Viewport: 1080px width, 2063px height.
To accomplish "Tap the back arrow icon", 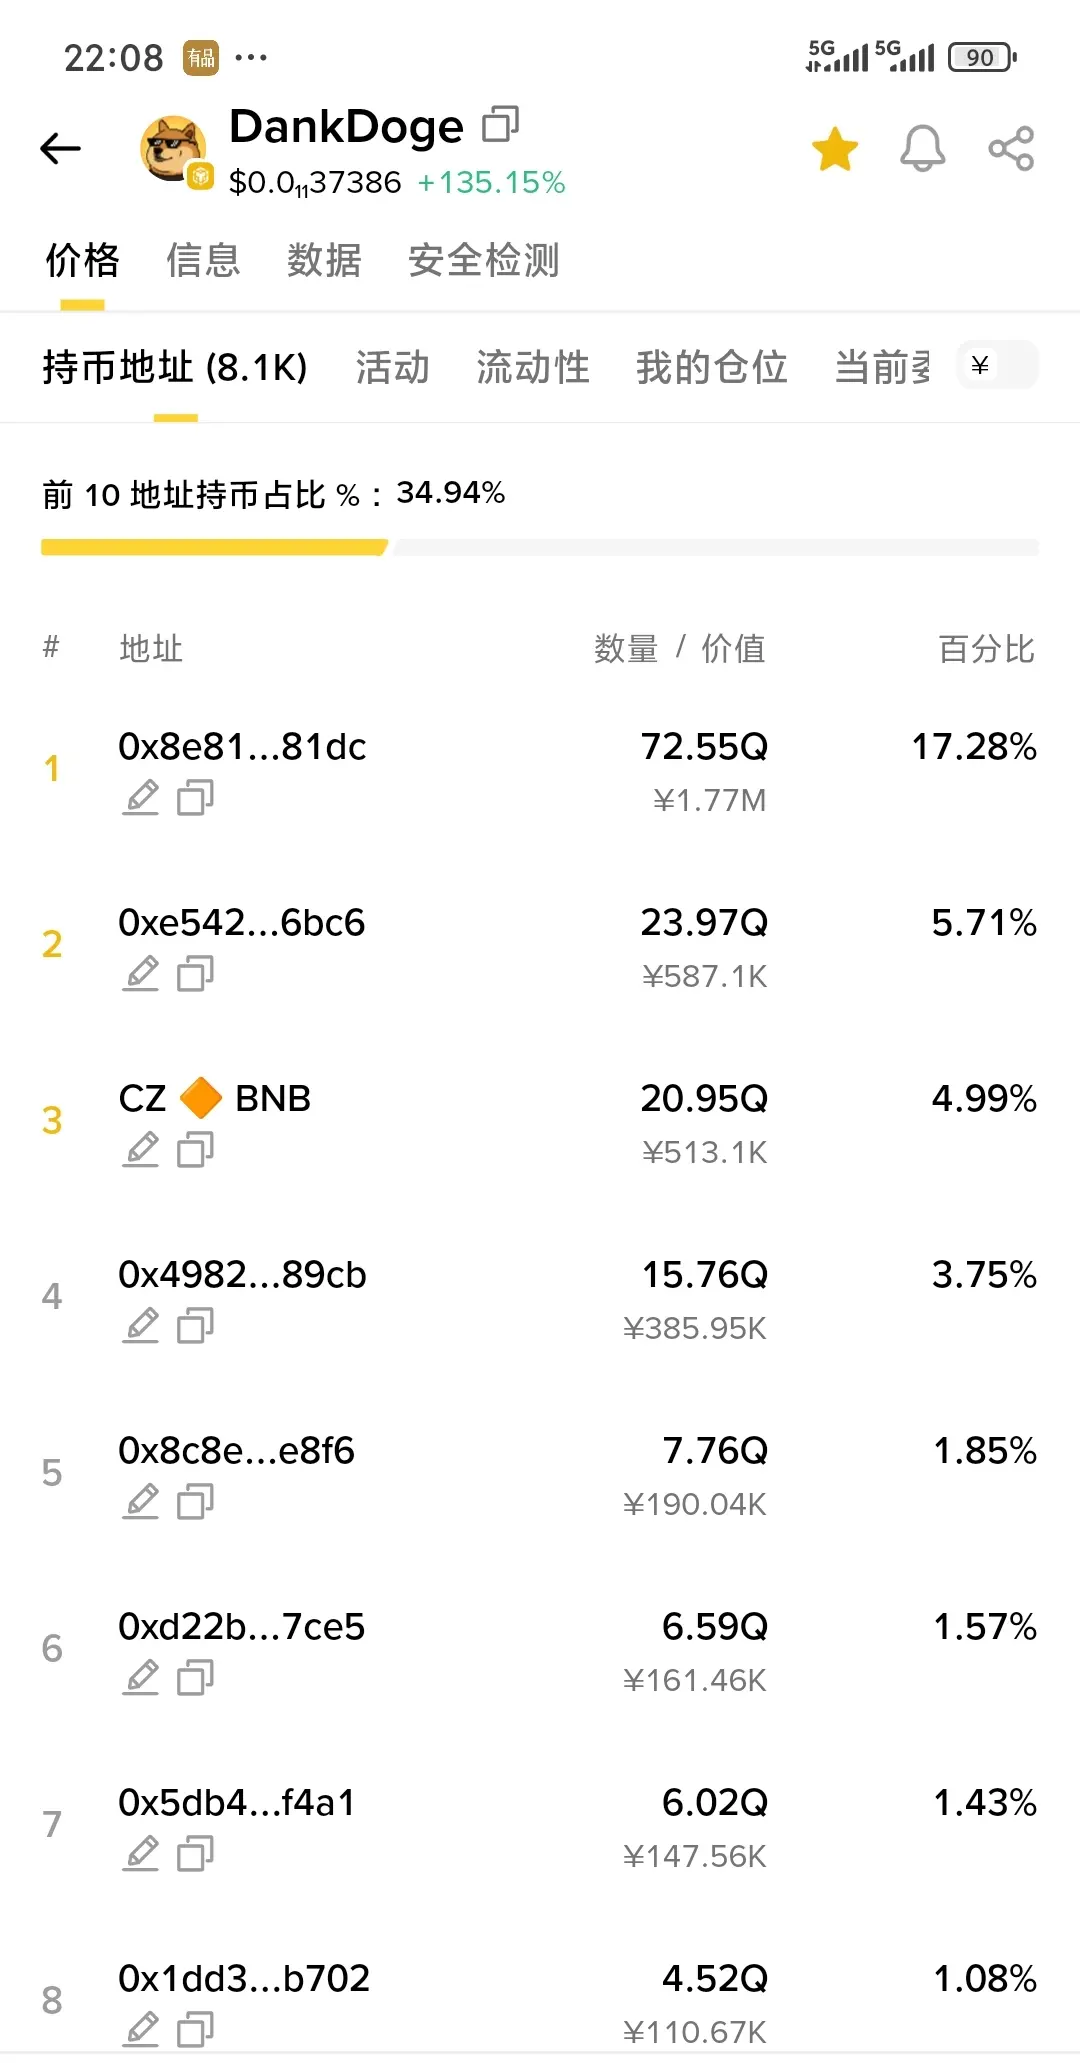I will point(60,149).
